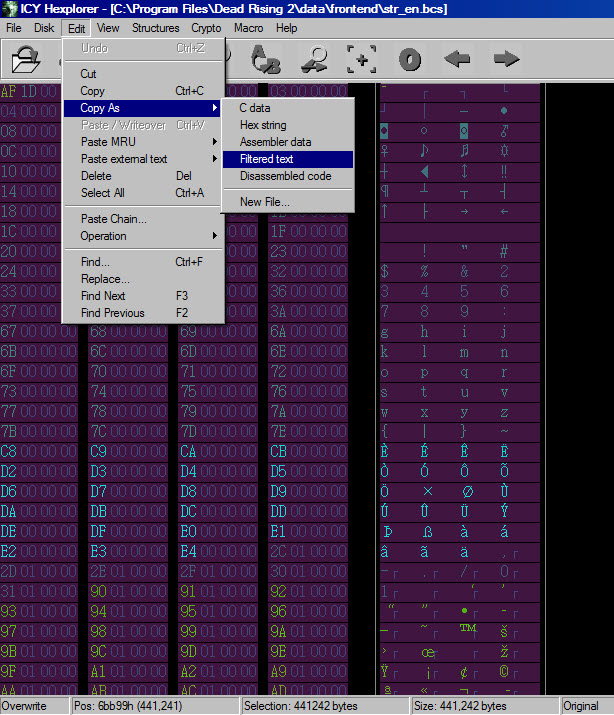Click the left arrow Back icon
This screenshot has height=715, width=614.
tap(457, 59)
